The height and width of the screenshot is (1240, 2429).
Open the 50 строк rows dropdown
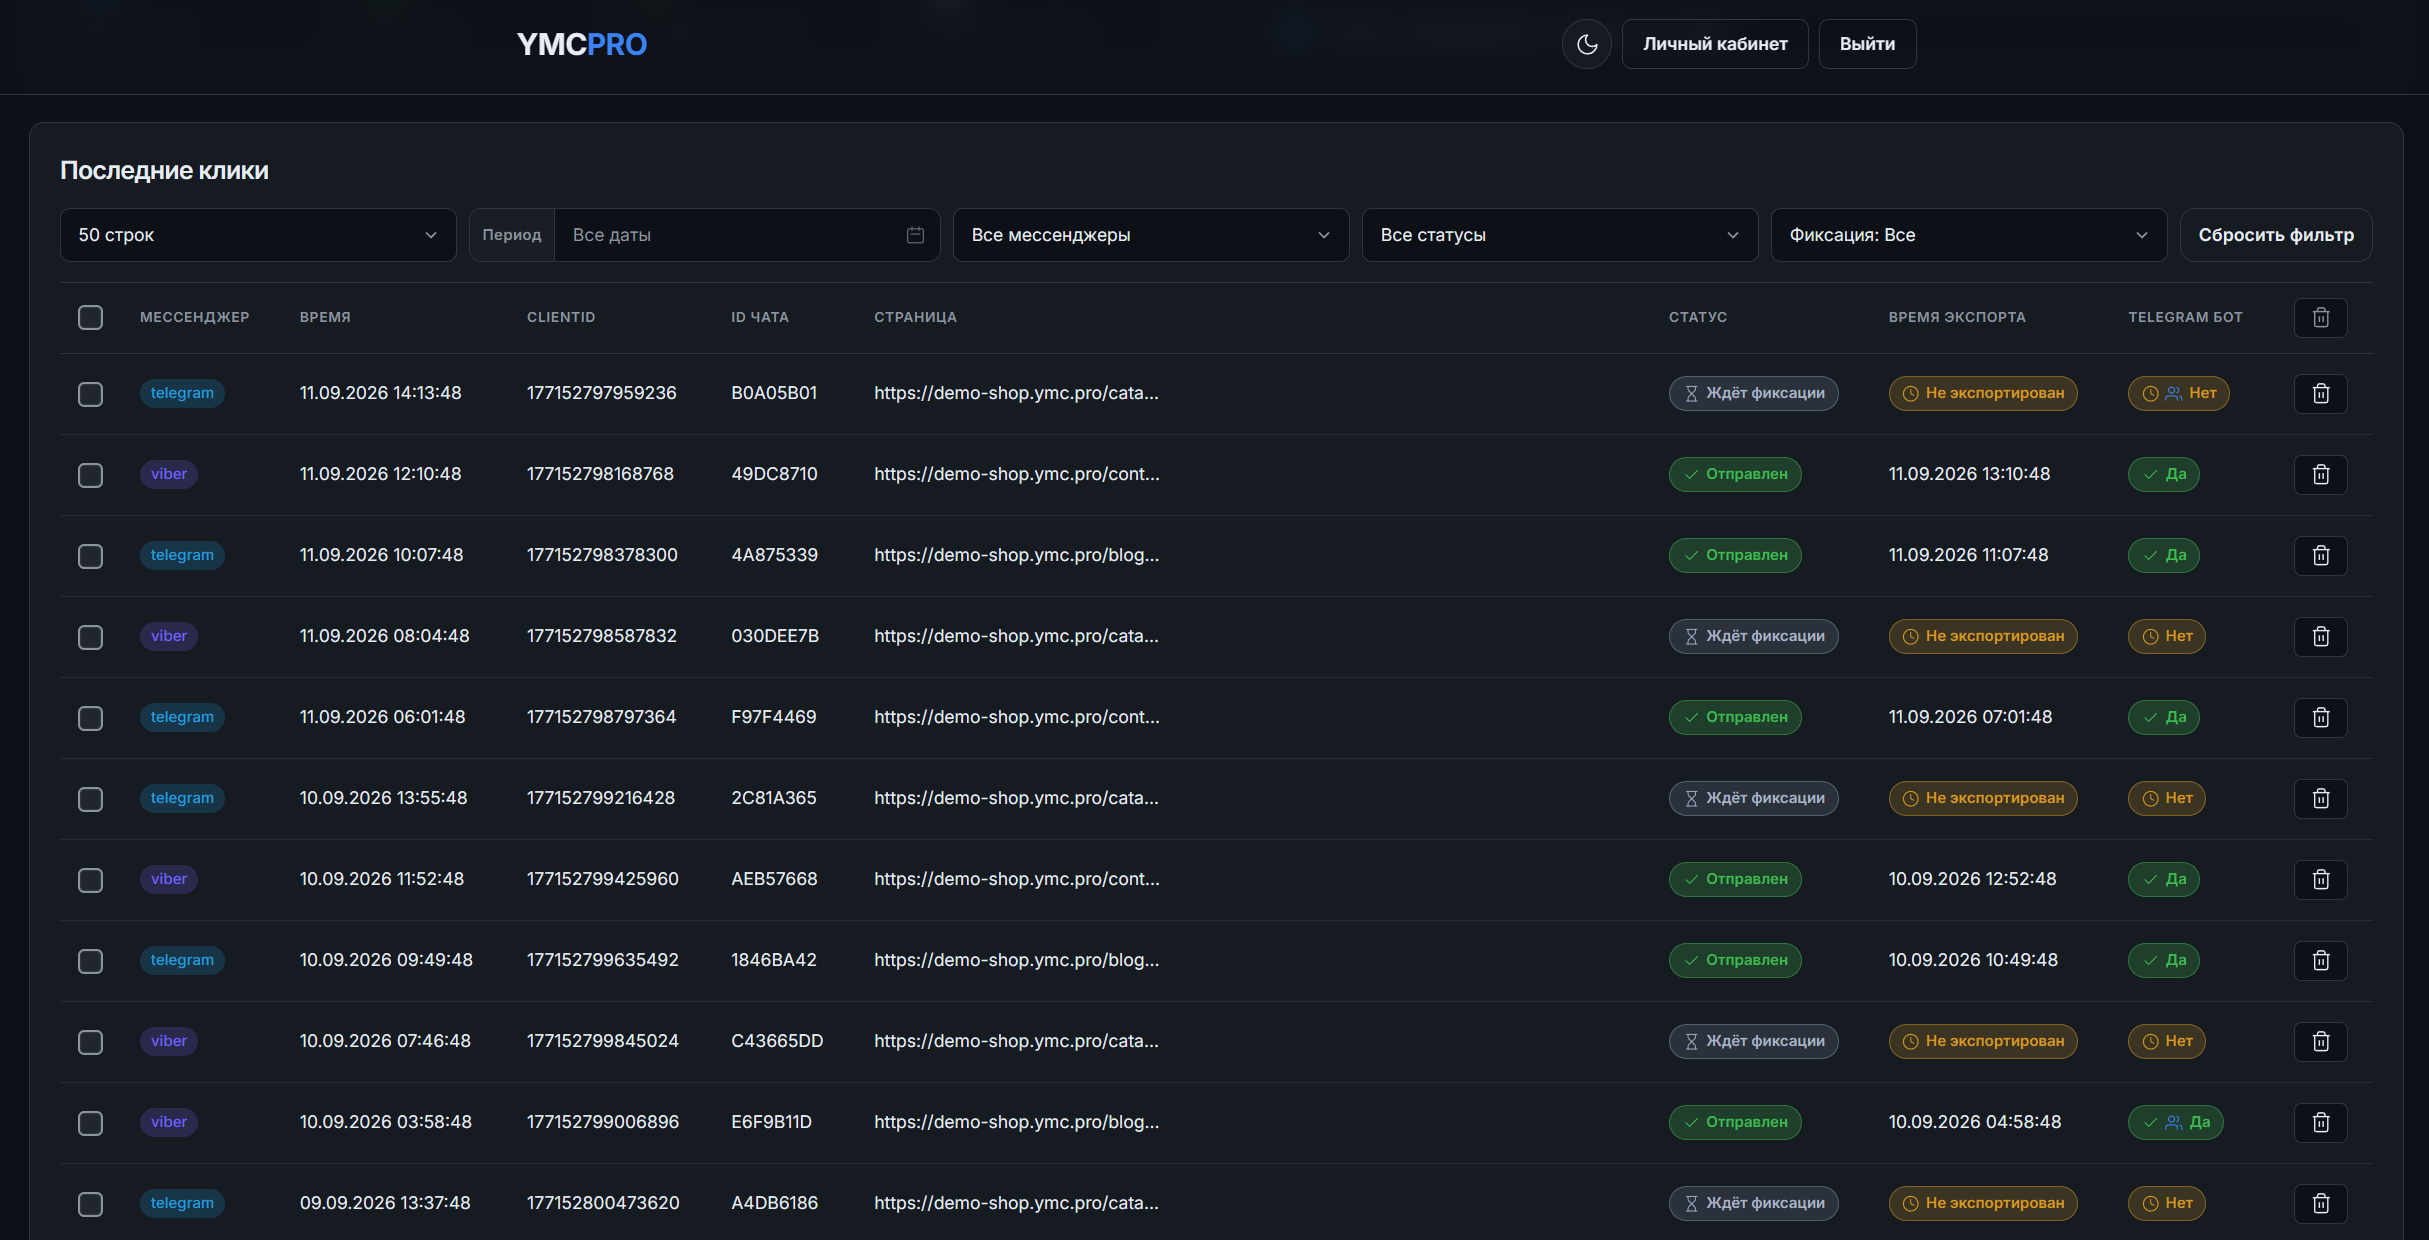point(258,235)
